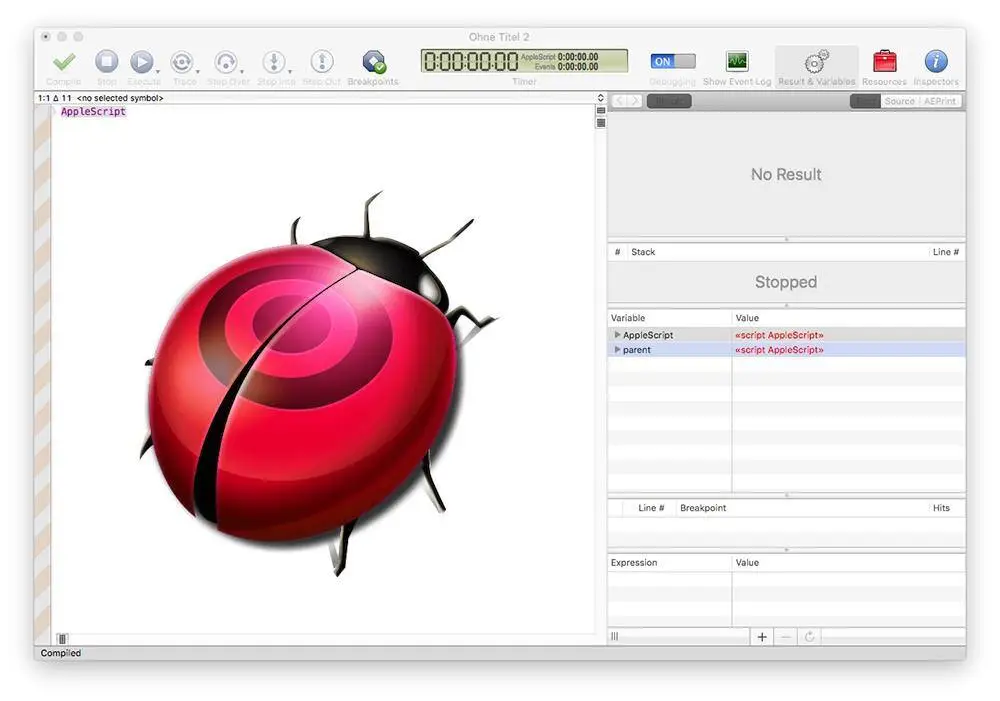This screenshot has height=701, width=1000.
Task: Open the Show Event Log icon
Action: click(737, 61)
